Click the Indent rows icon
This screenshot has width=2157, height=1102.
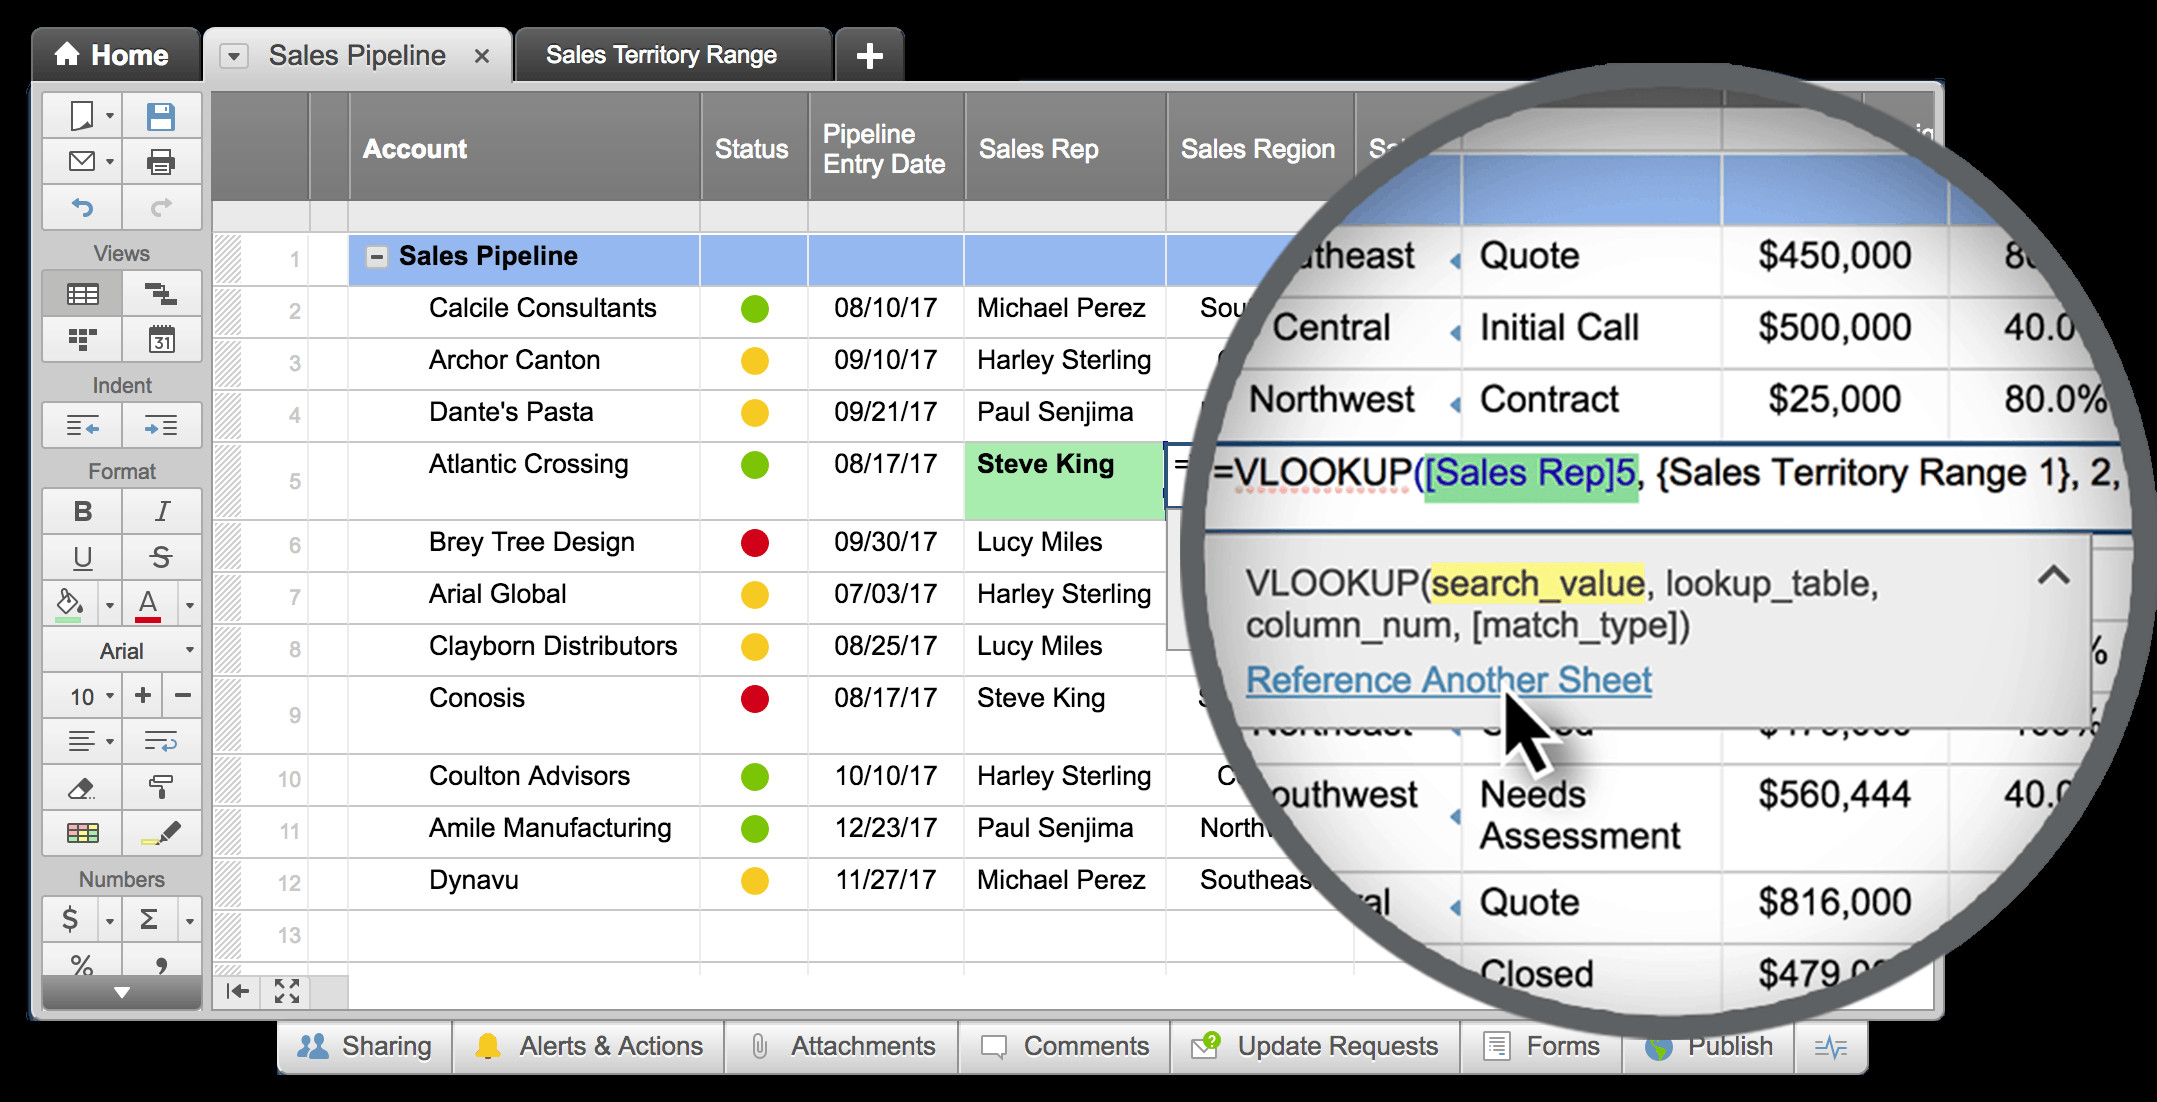161,427
